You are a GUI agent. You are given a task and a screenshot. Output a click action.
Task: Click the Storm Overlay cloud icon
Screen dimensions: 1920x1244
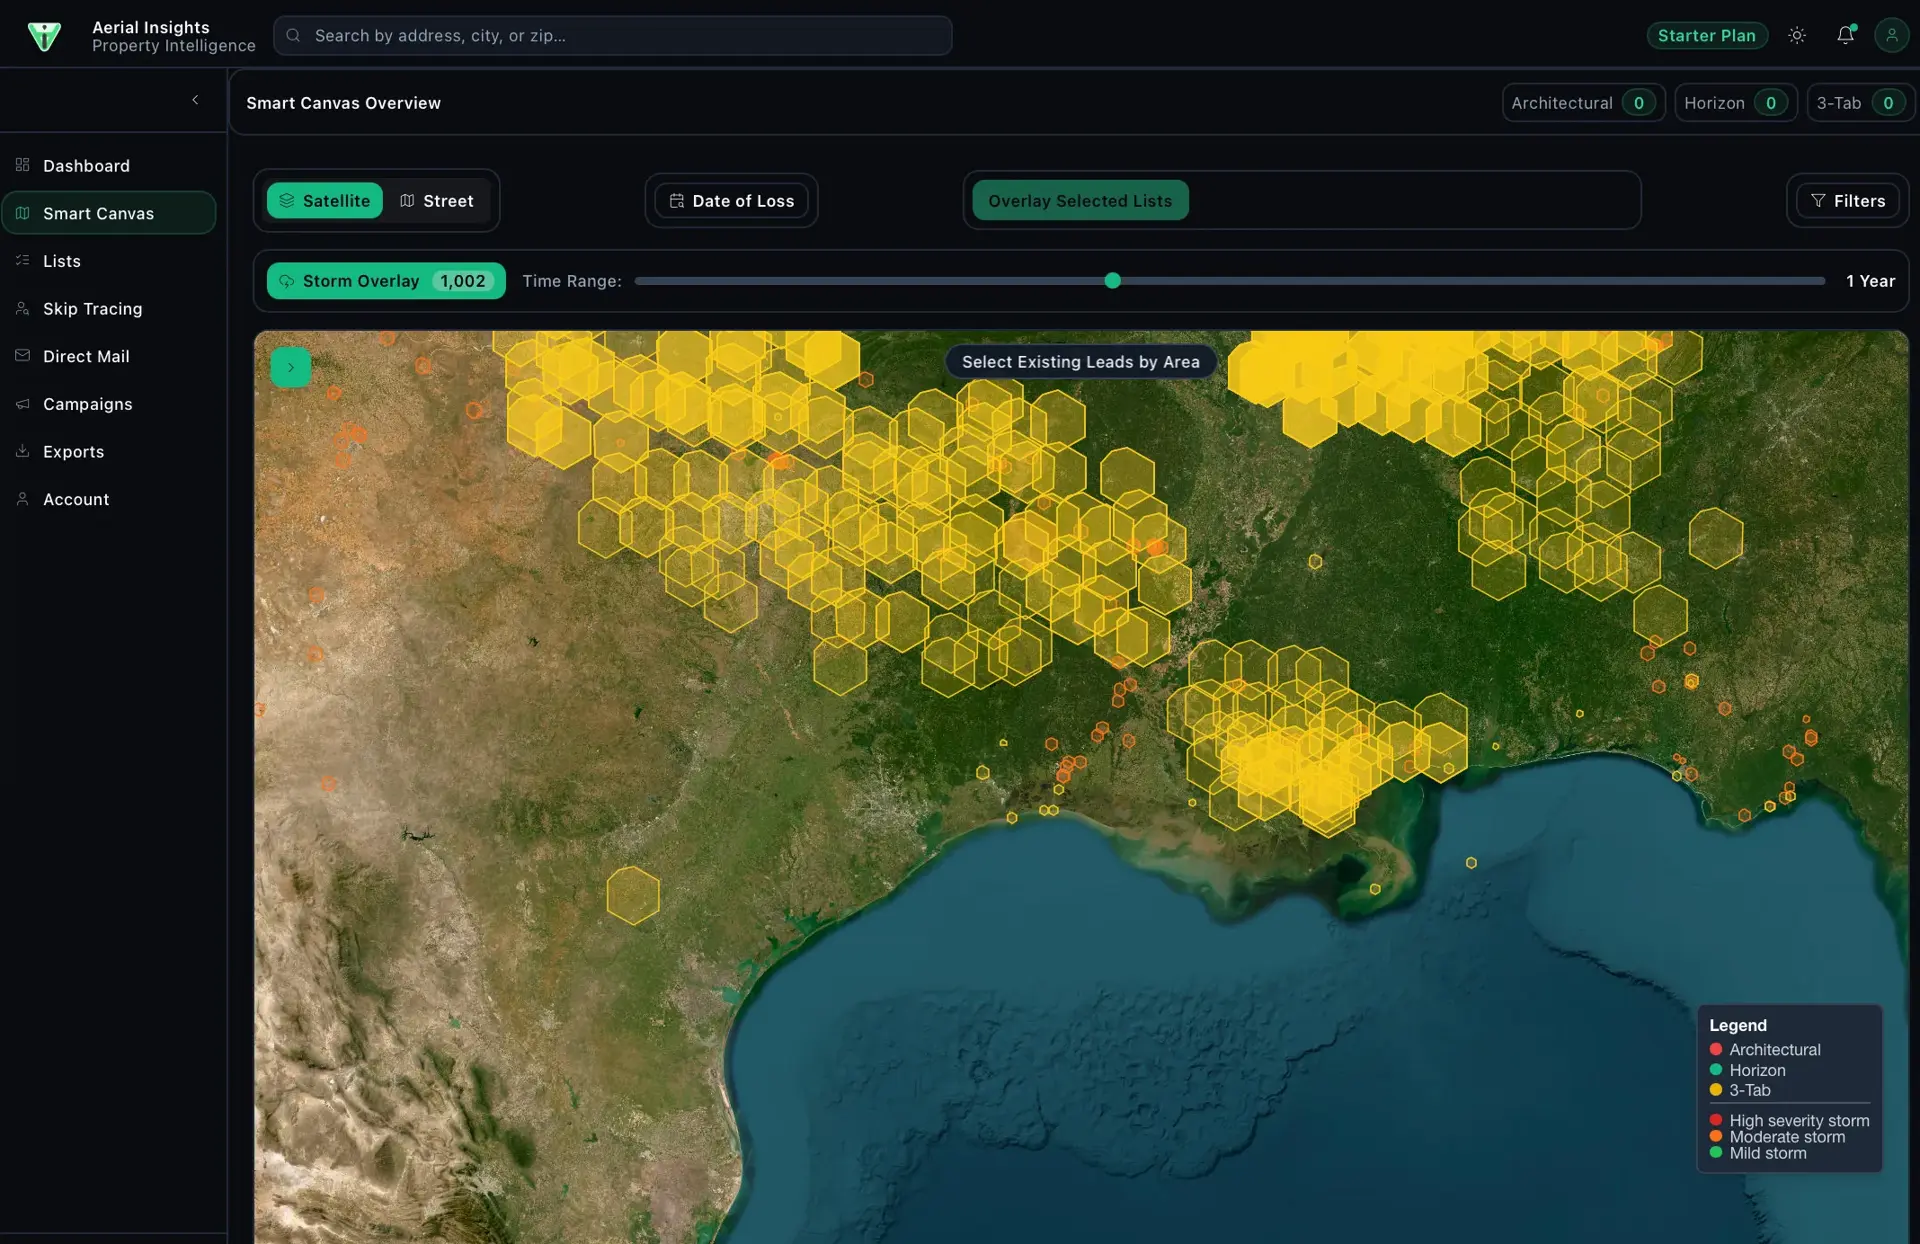tap(286, 281)
